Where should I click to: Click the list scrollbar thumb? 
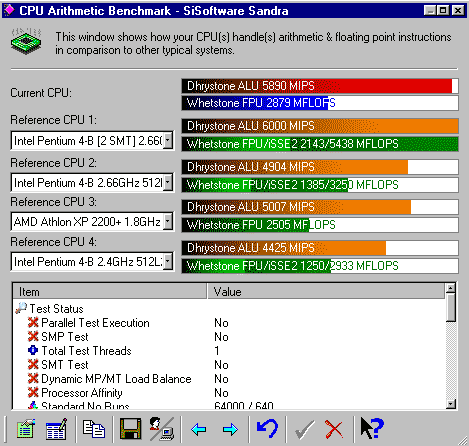tap(451, 307)
